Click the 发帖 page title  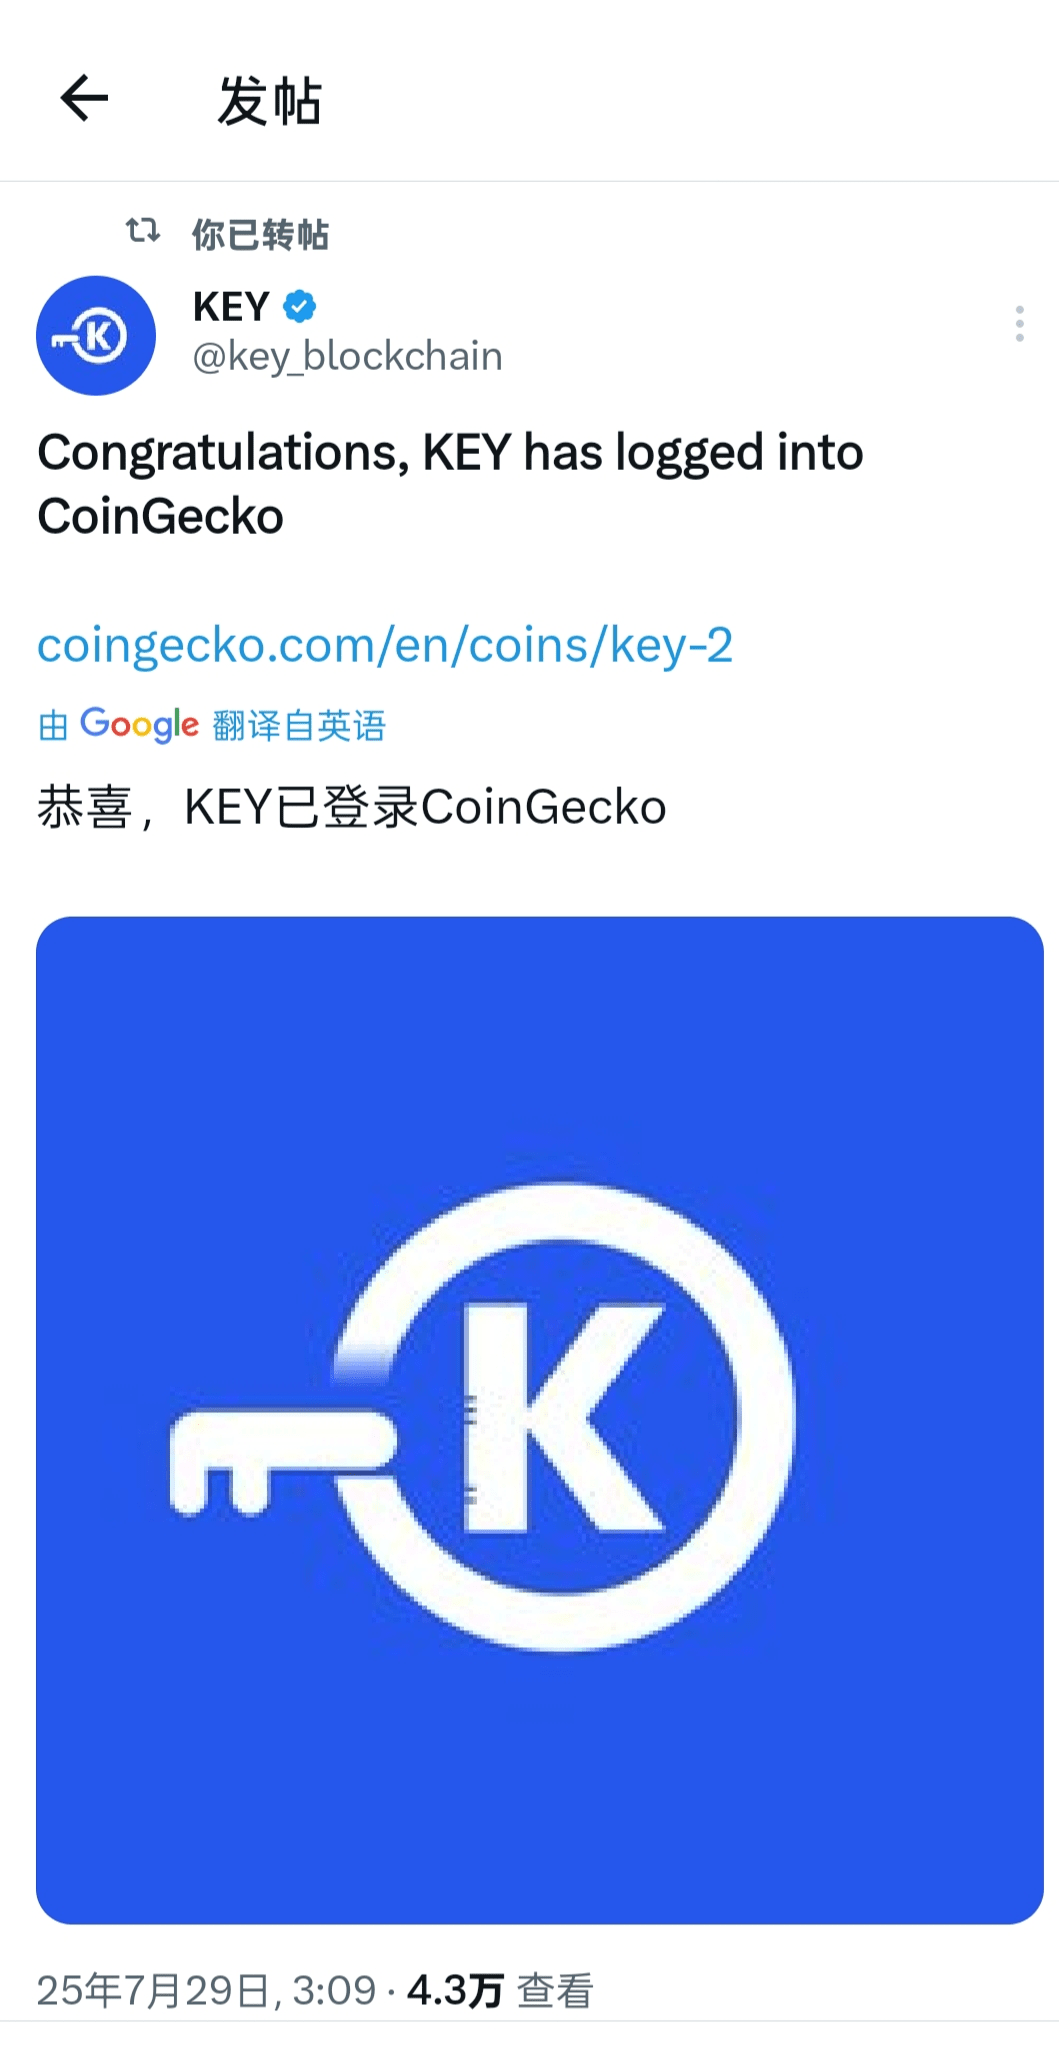point(270,101)
